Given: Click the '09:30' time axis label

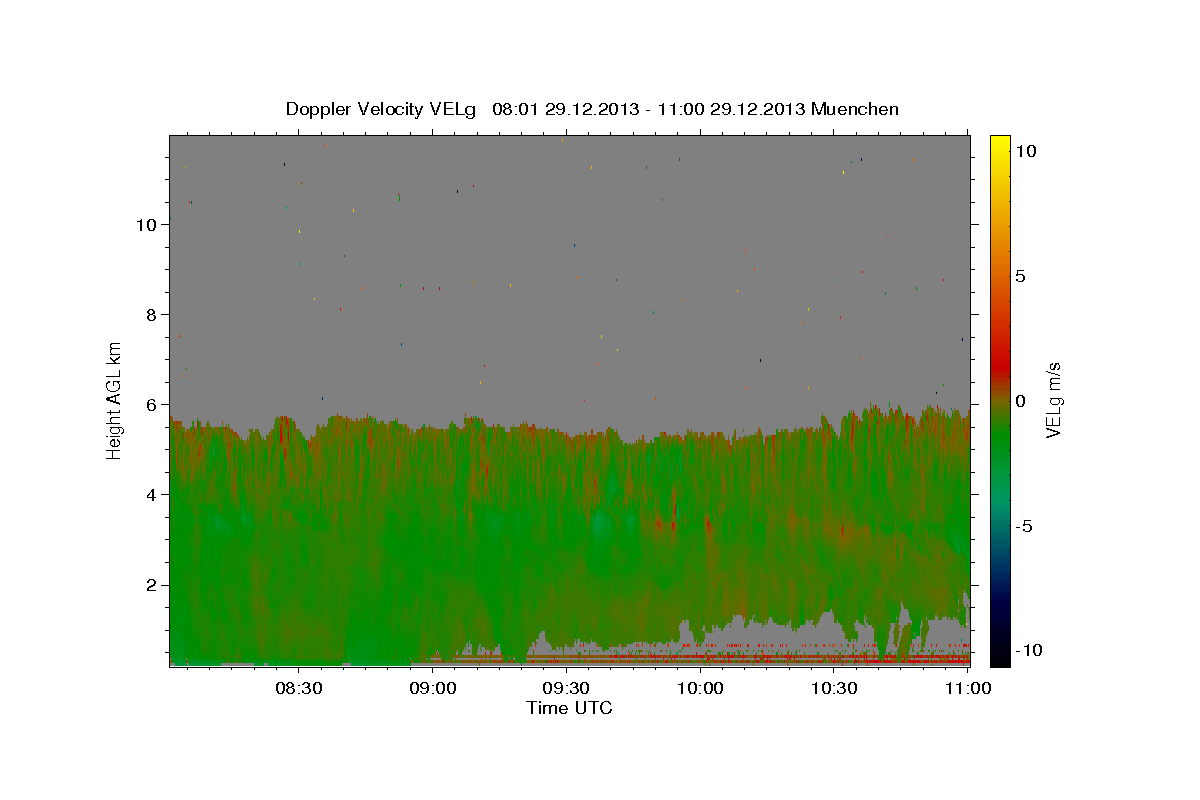Looking at the screenshot, I should [x=566, y=688].
